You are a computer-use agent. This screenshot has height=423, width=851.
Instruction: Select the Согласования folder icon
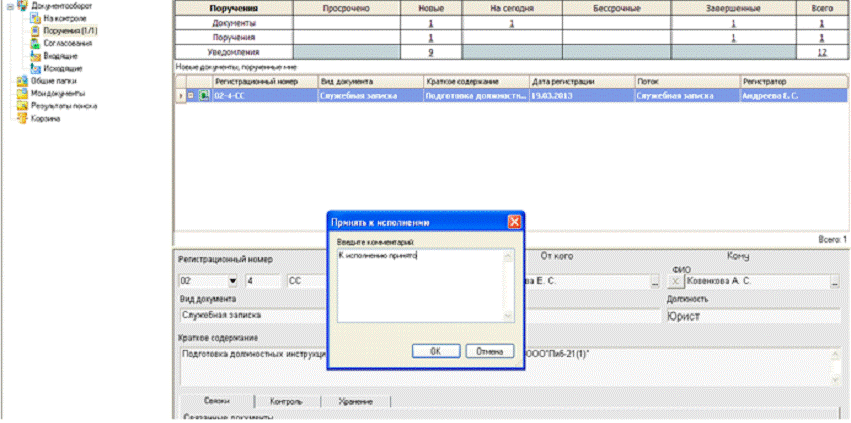click(x=36, y=44)
